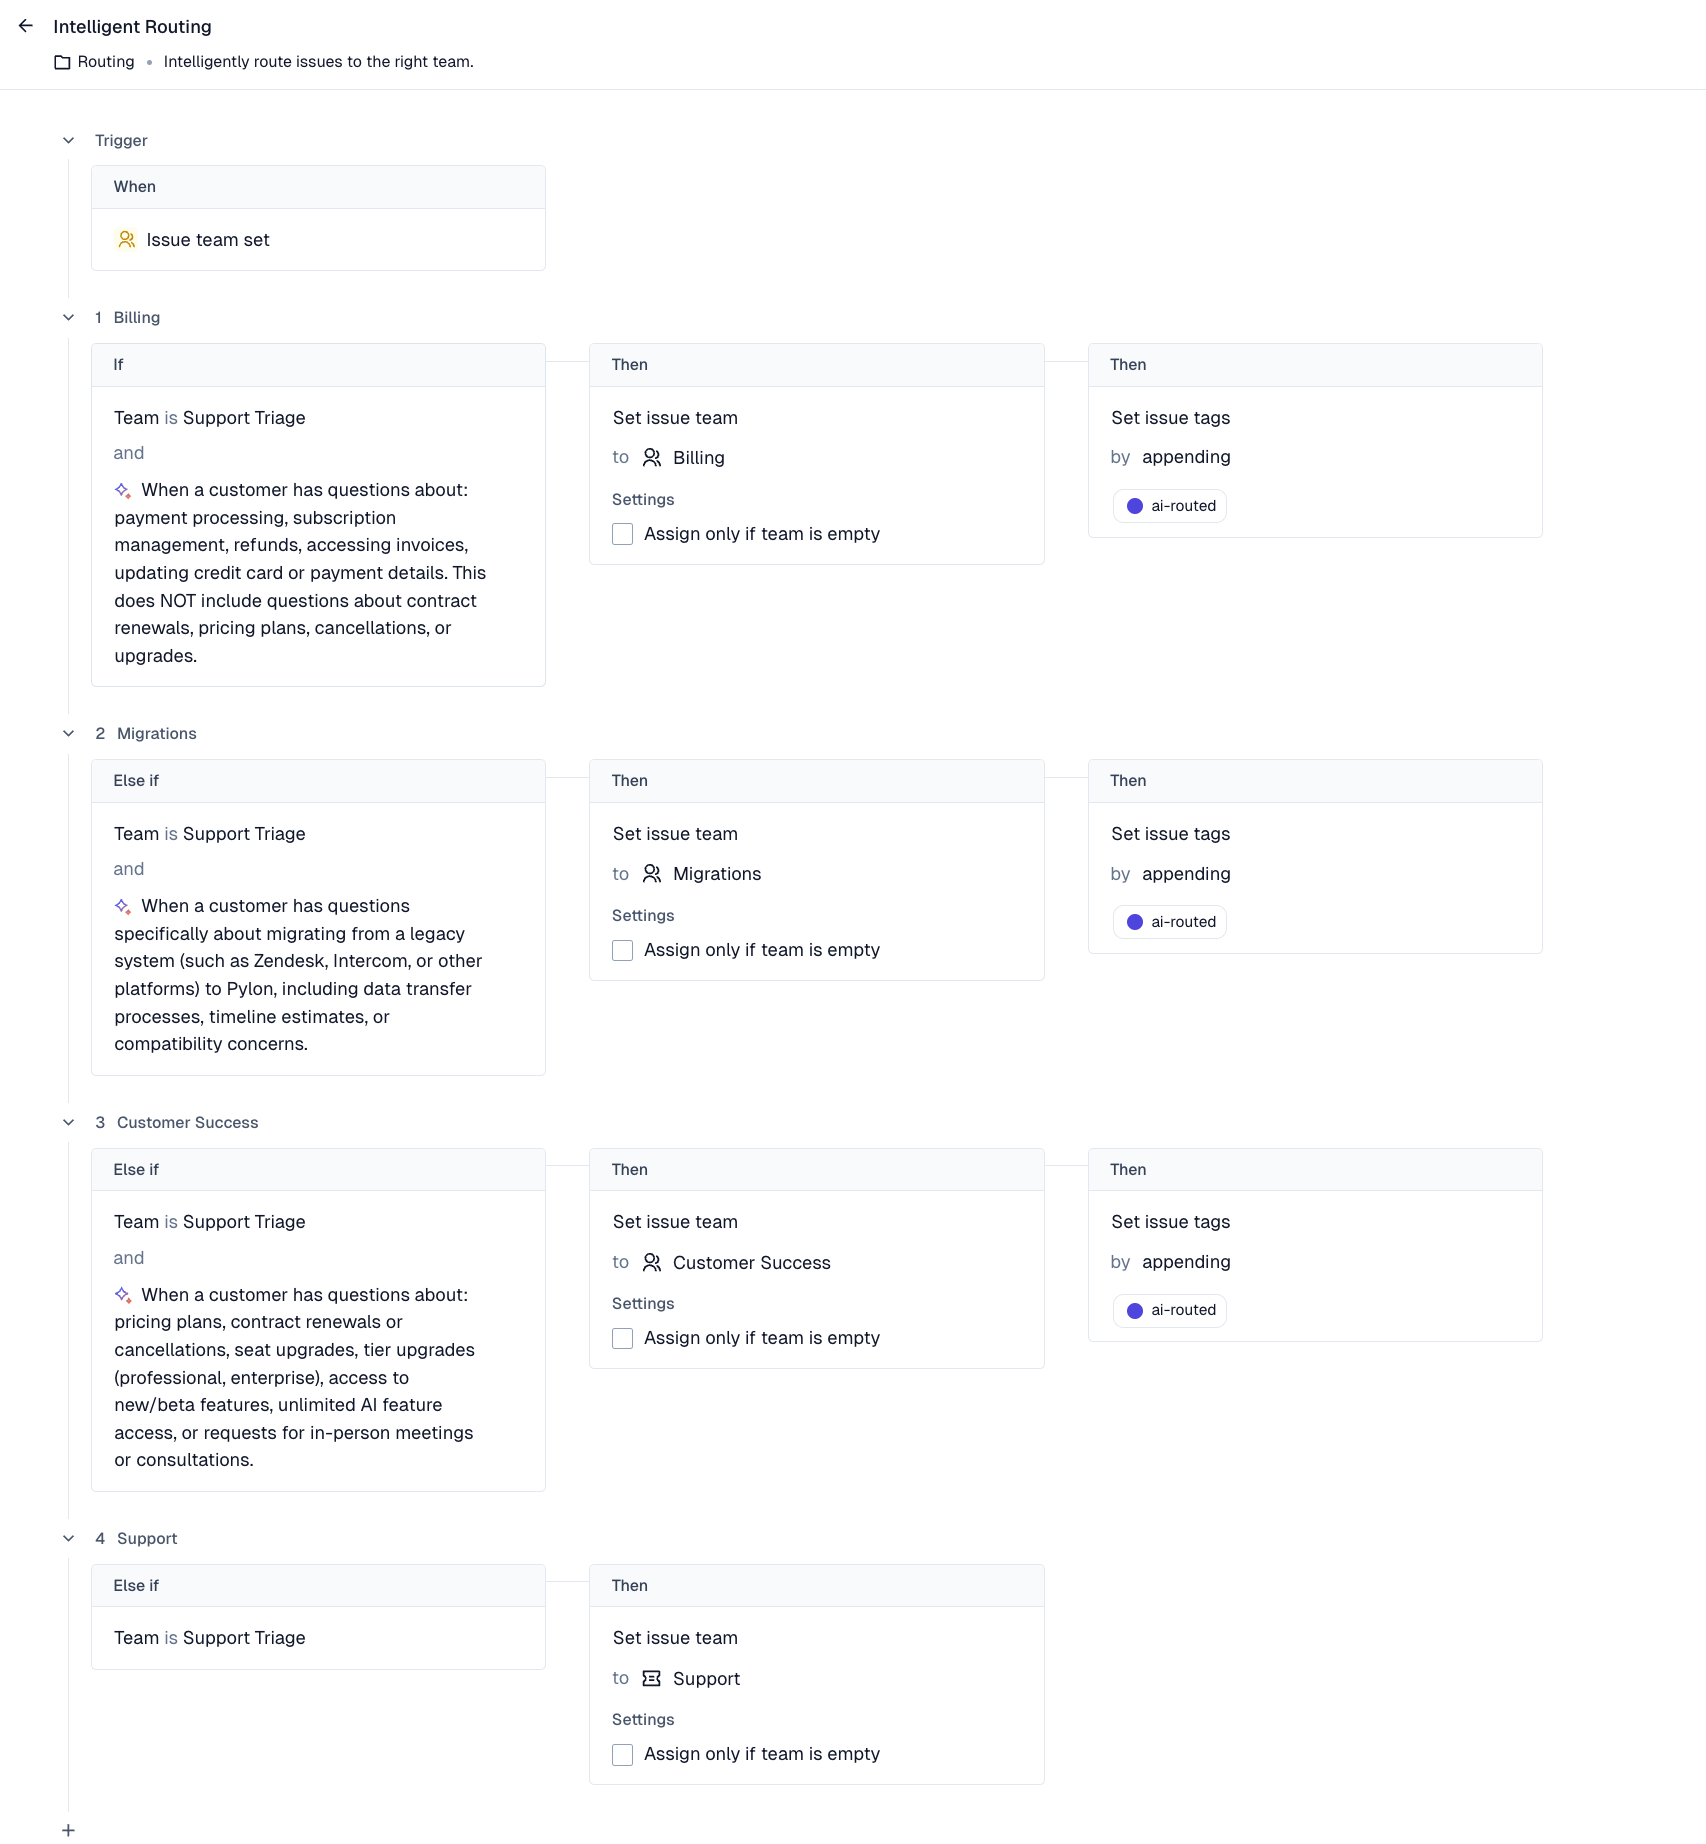
Task: Collapse the Billing rule section
Action: coord(68,318)
